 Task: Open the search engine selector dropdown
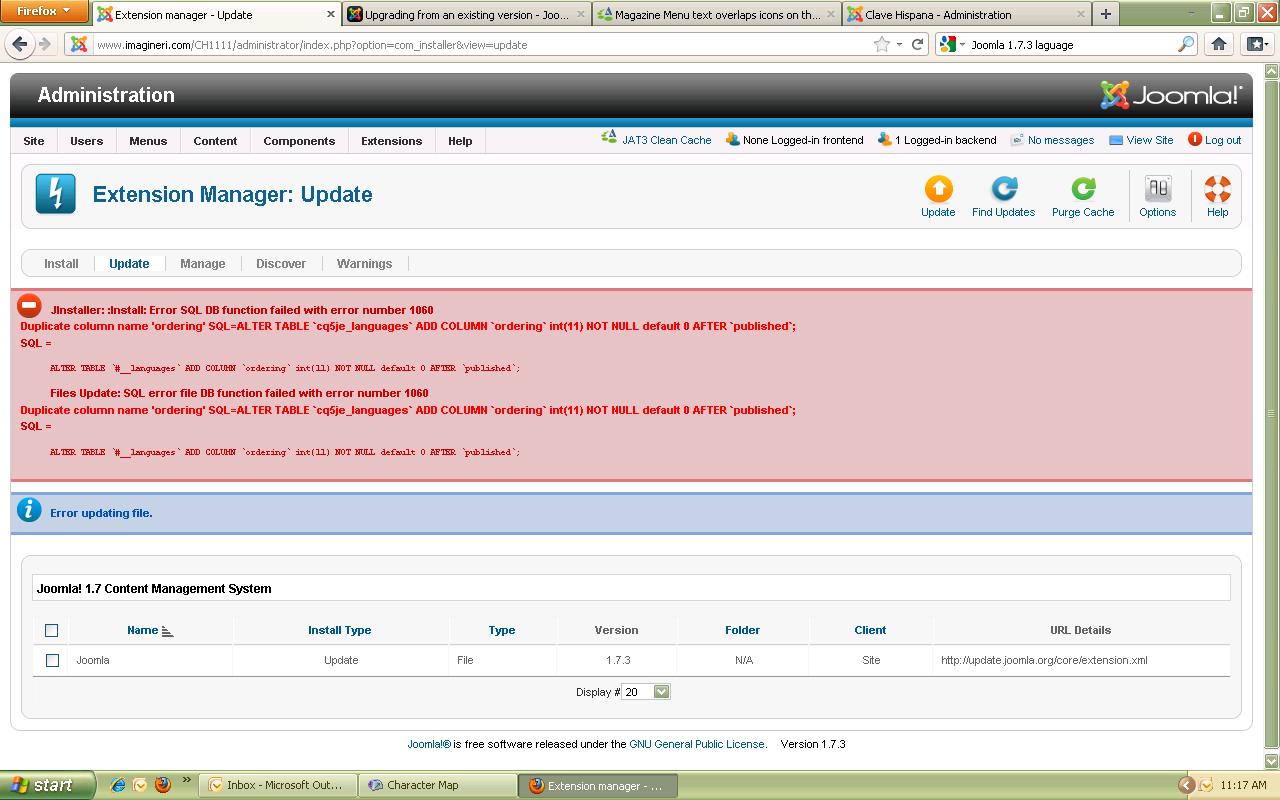click(961, 44)
